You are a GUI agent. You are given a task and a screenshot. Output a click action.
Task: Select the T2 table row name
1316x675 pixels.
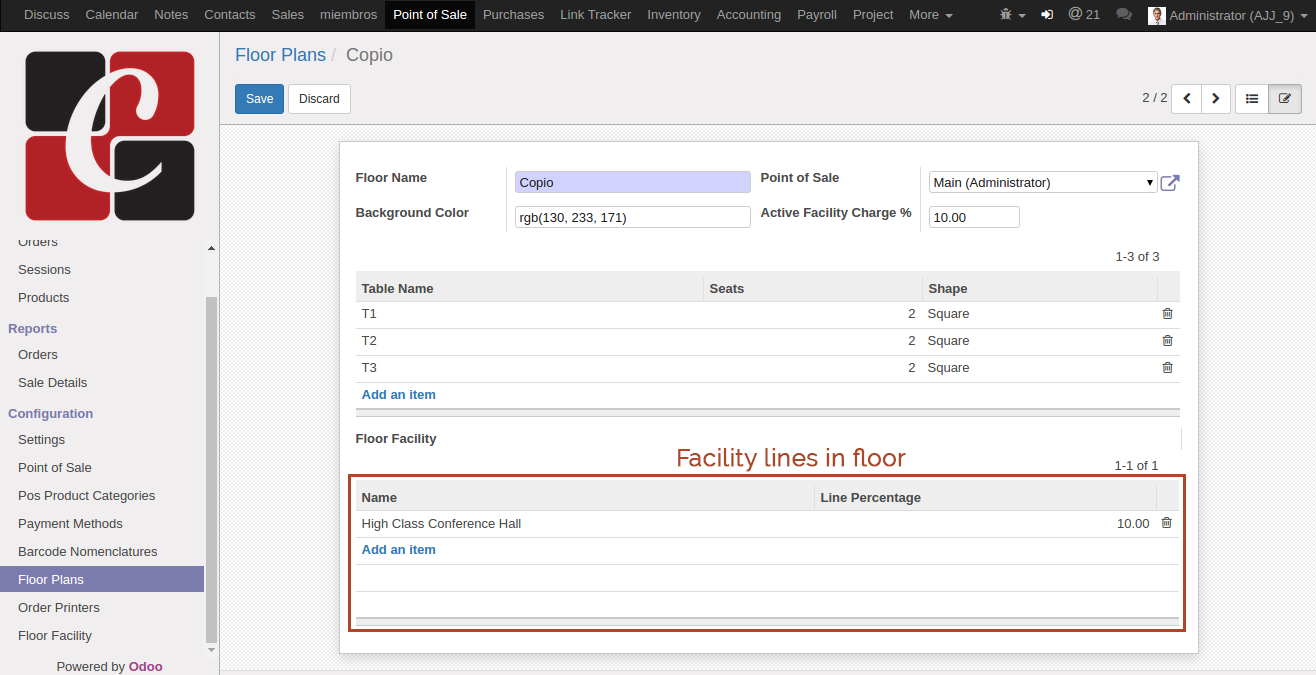click(369, 341)
